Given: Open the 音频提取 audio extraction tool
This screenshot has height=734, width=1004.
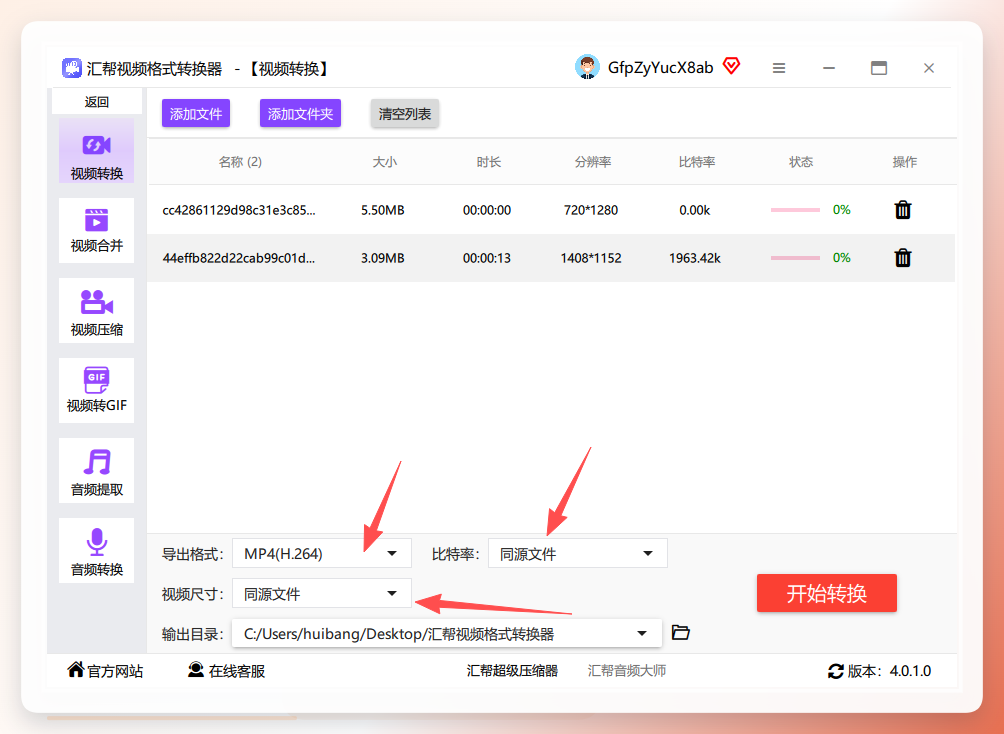Looking at the screenshot, I should pos(96,471).
